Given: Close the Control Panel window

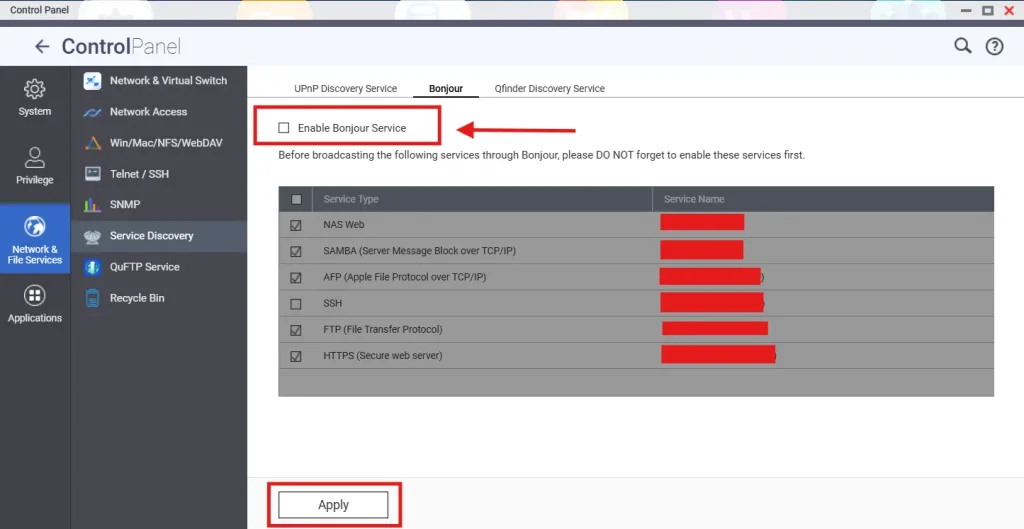Looking at the screenshot, I should [x=1009, y=10].
